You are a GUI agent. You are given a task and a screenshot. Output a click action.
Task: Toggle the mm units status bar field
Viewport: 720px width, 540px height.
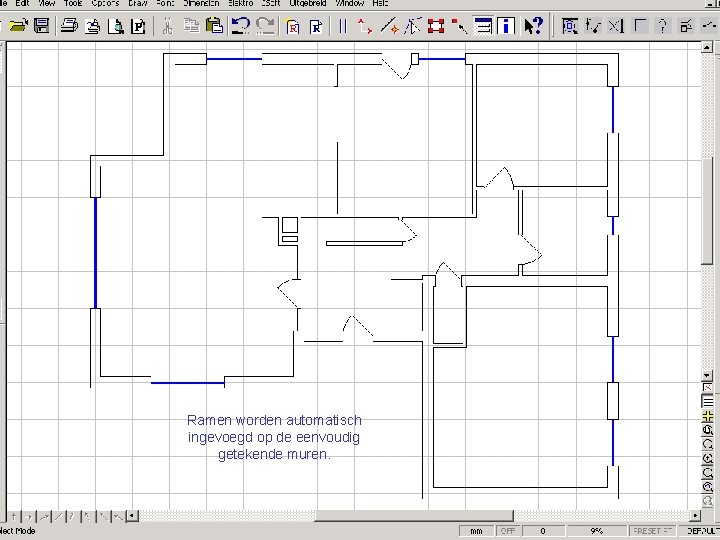[477, 531]
